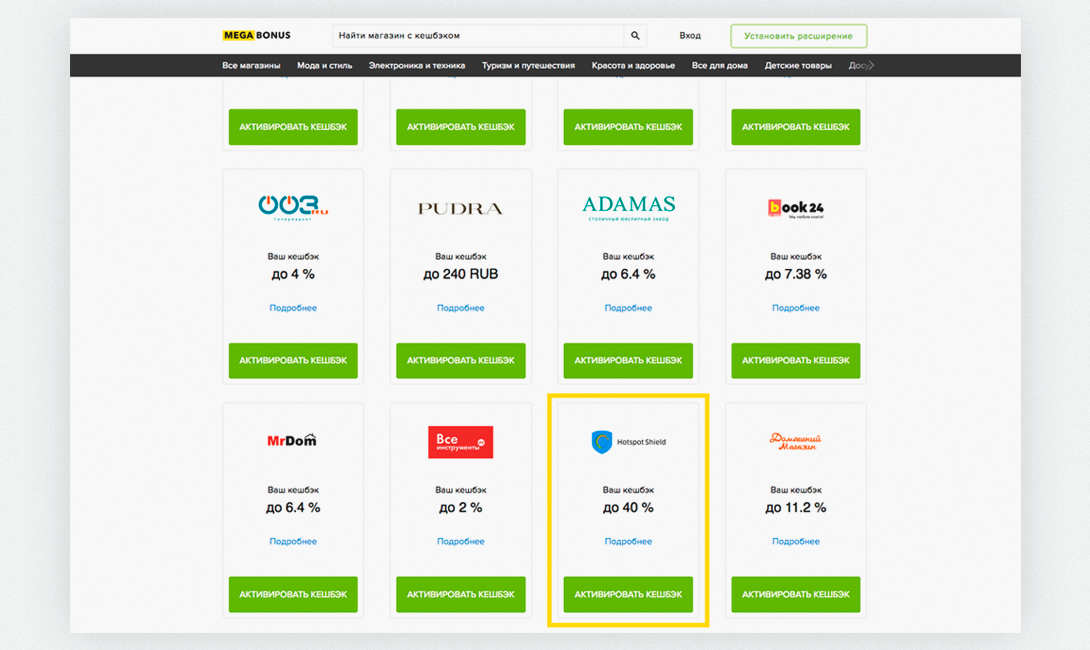
Task: Open the PUDRA store logo
Action: [x=460, y=209]
